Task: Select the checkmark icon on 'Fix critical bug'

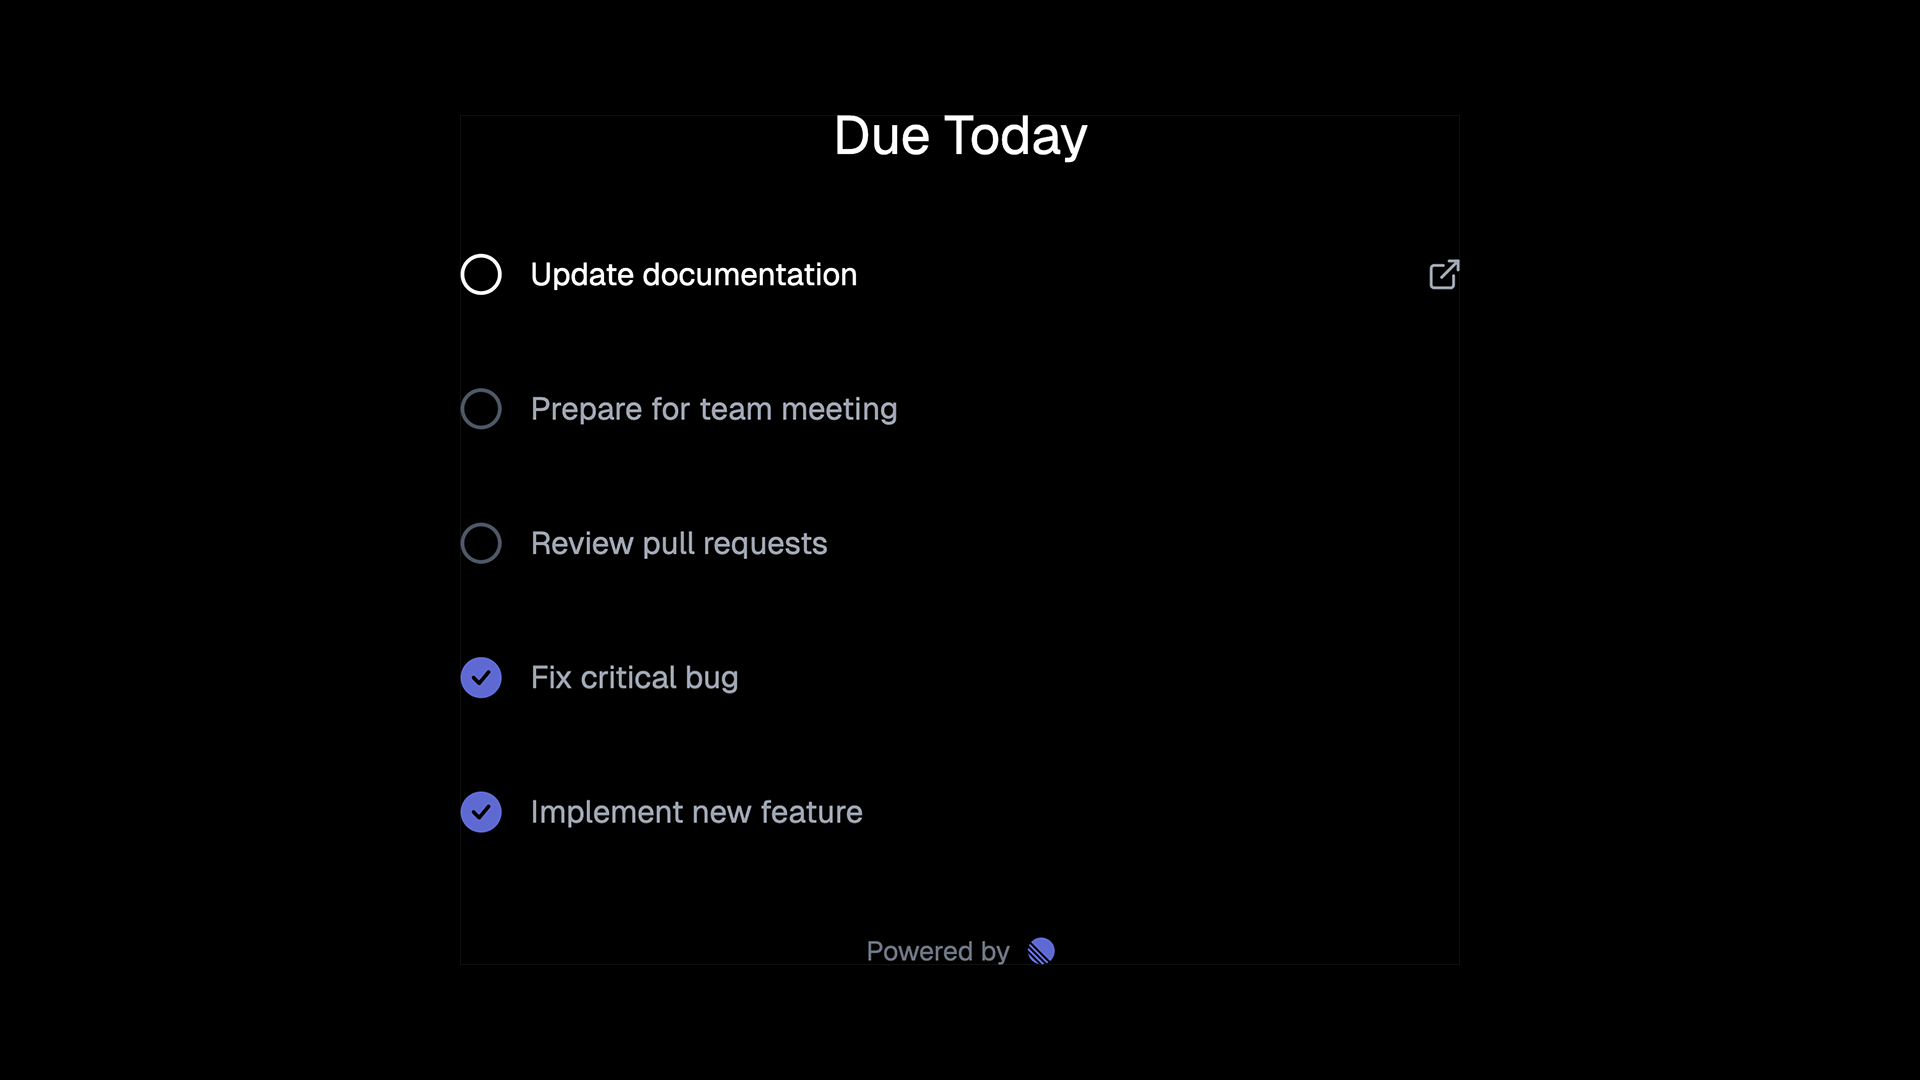Action: tap(481, 677)
